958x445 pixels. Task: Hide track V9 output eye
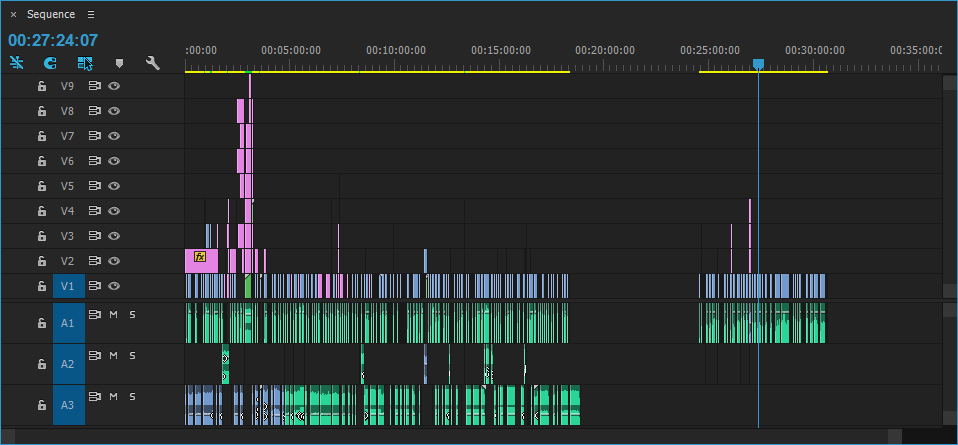click(114, 86)
